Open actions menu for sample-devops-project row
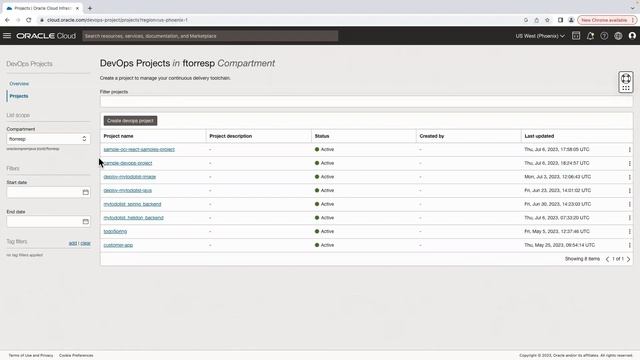The height and width of the screenshot is (360, 640). [629, 163]
